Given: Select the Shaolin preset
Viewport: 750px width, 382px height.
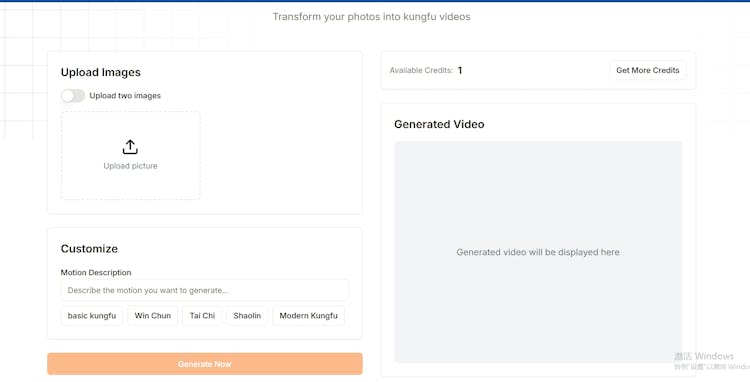Looking at the screenshot, I should 247,316.
